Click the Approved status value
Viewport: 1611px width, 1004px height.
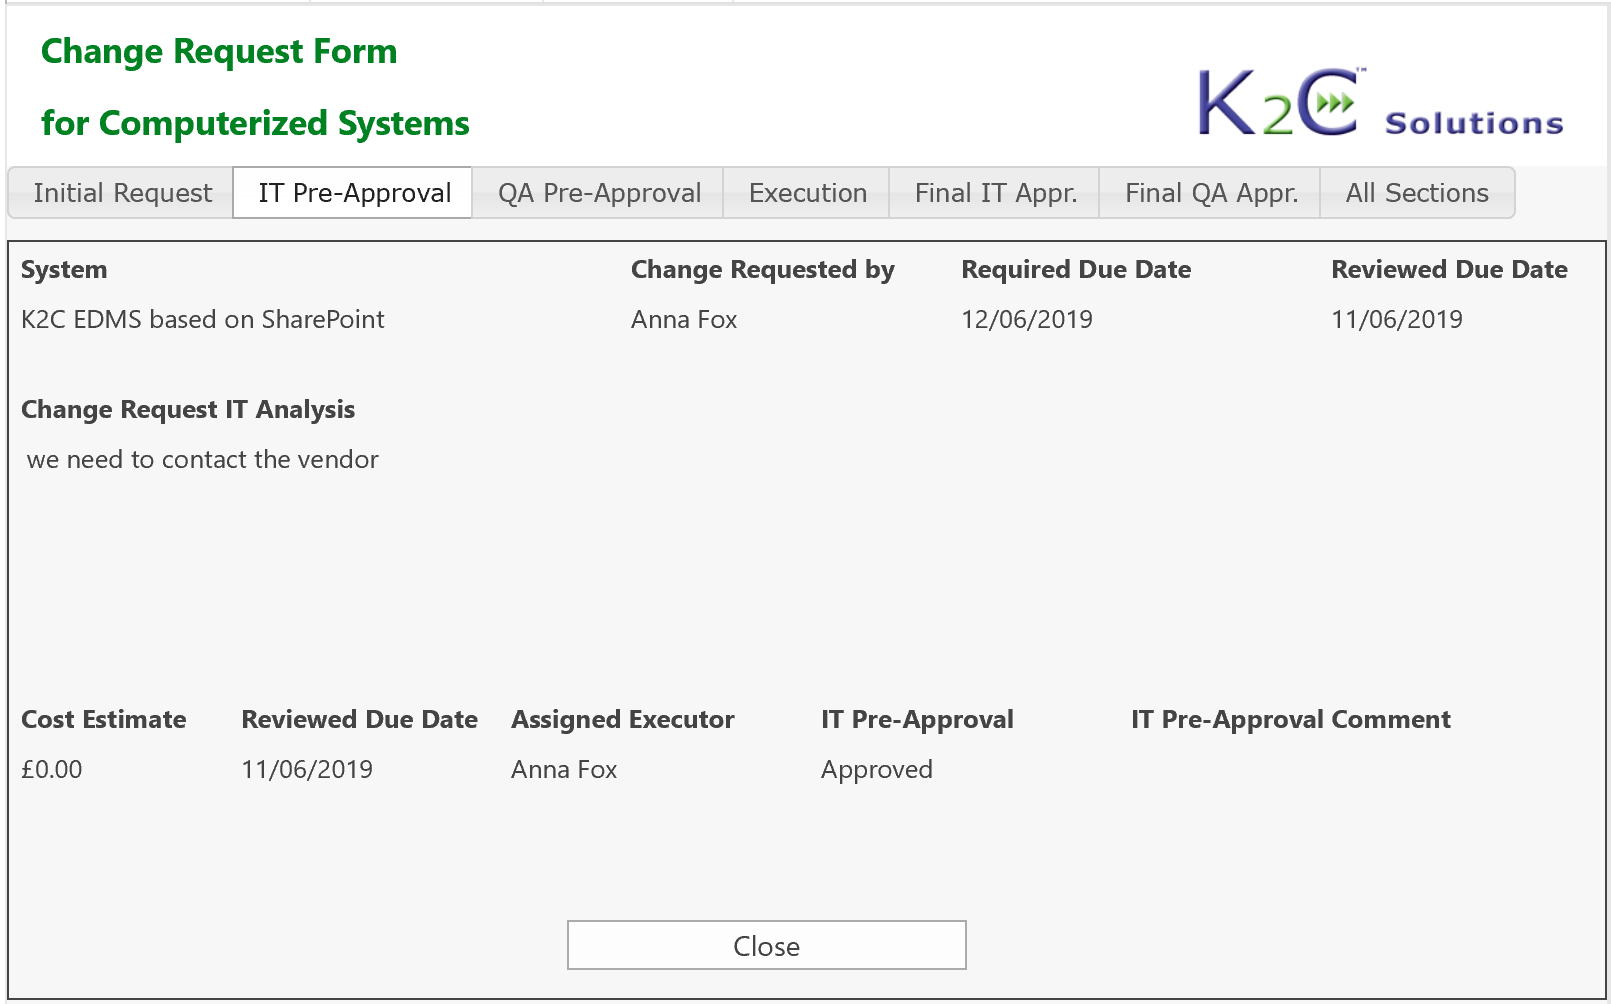[876, 770]
